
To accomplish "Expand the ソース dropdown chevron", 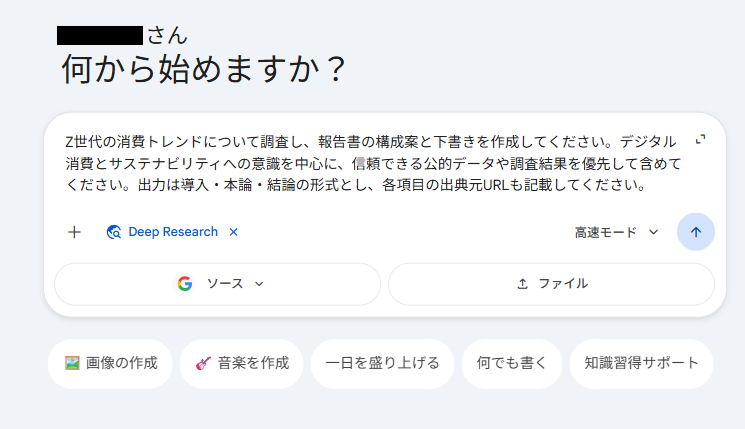I will pos(259,284).
